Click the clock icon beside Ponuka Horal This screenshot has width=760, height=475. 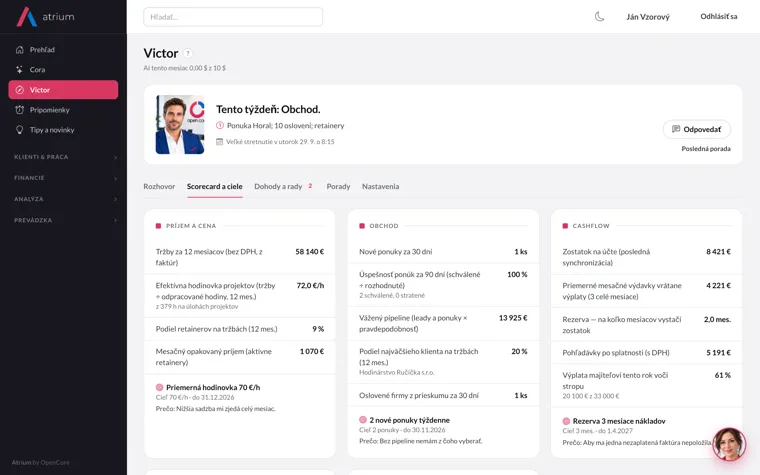[x=220, y=126]
